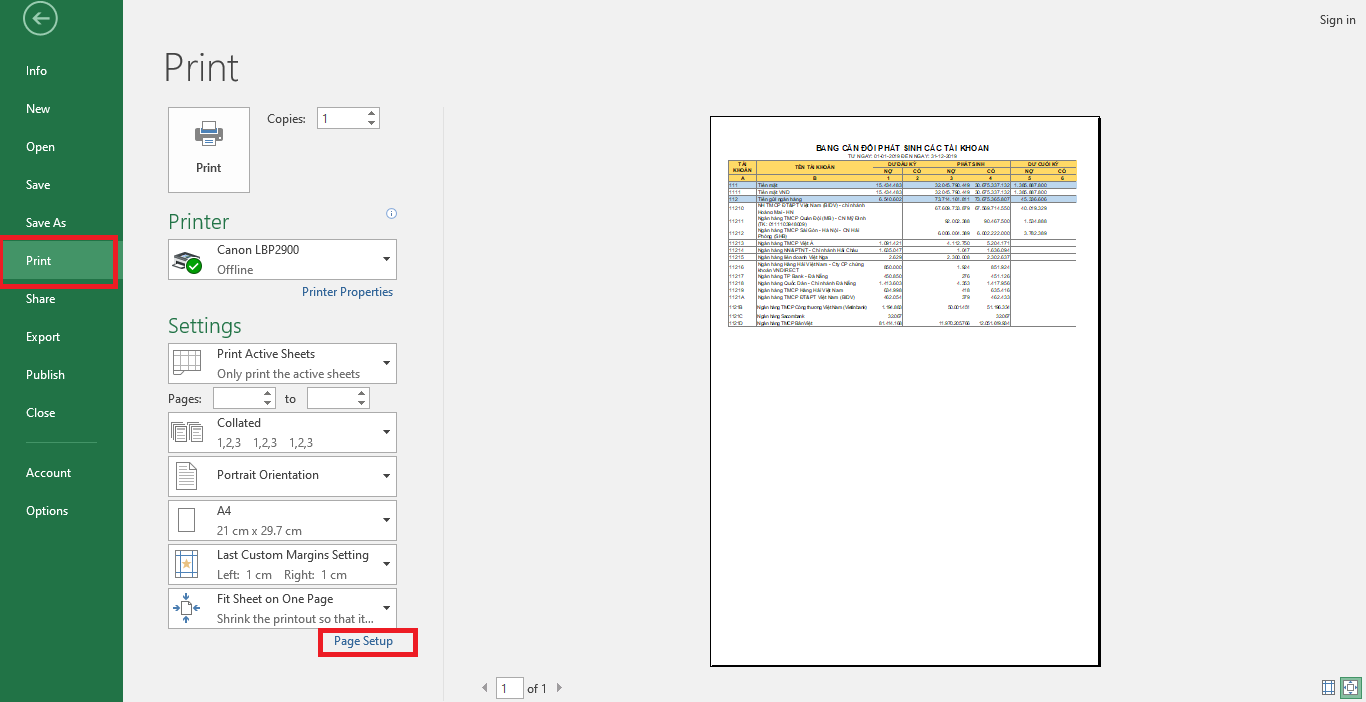Click Sign in at the top right

(x=1337, y=20)
